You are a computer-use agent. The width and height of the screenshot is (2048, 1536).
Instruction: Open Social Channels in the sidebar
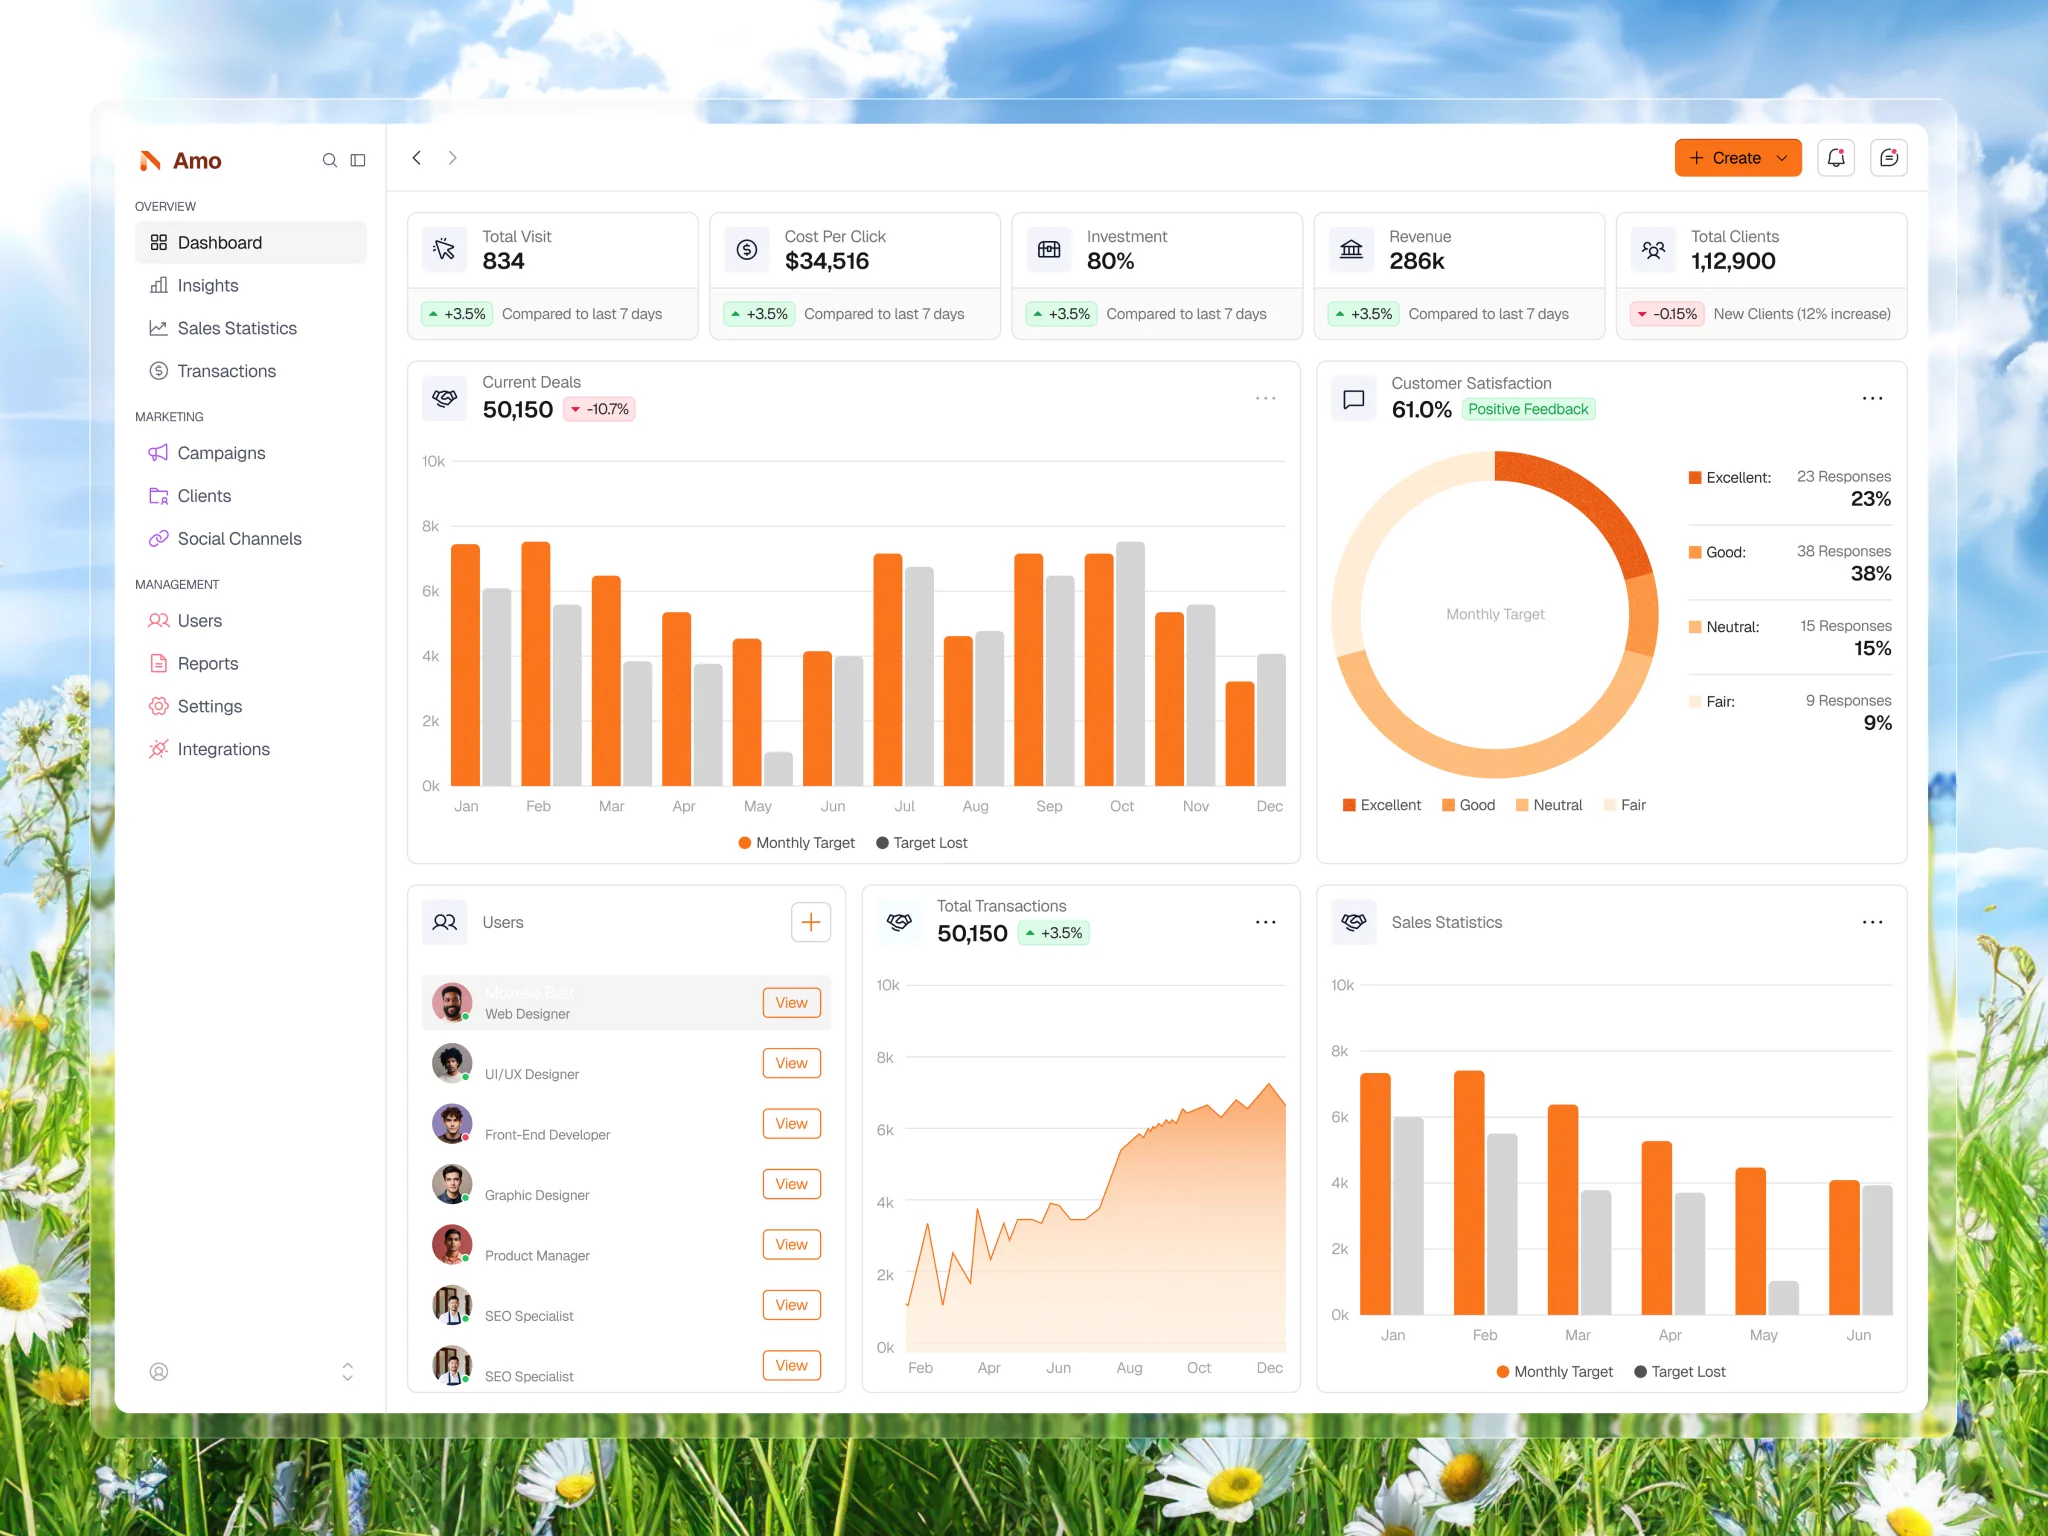tap(251, 539)
